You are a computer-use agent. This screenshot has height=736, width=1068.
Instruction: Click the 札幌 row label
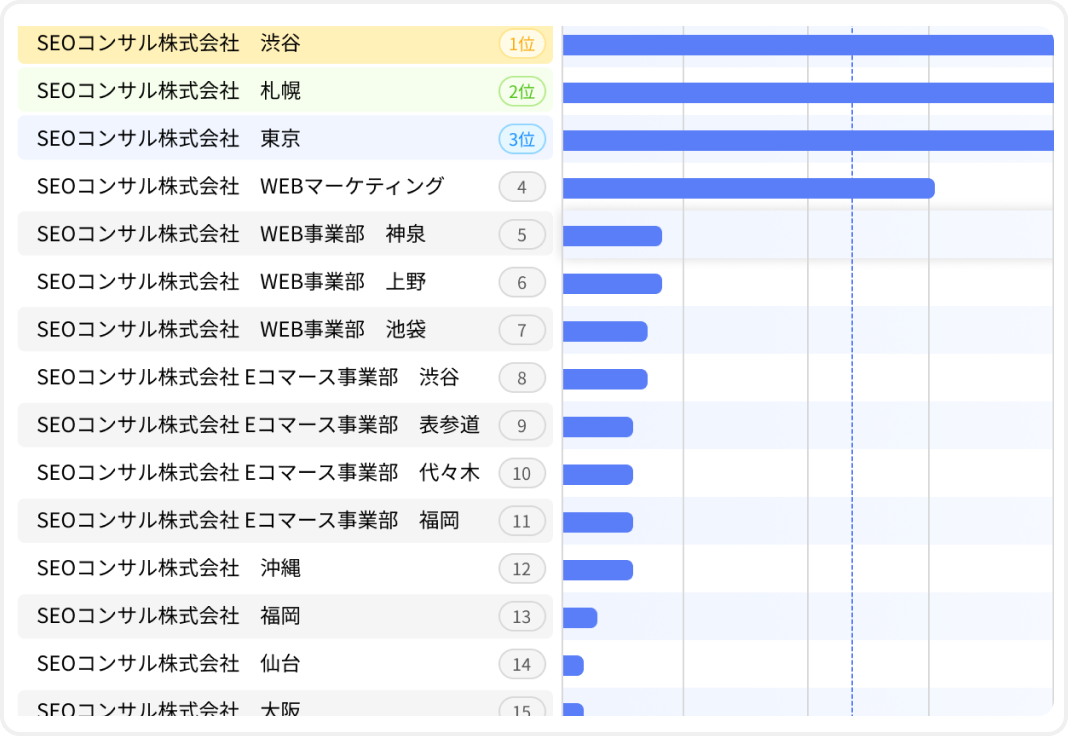click(200, 91)
